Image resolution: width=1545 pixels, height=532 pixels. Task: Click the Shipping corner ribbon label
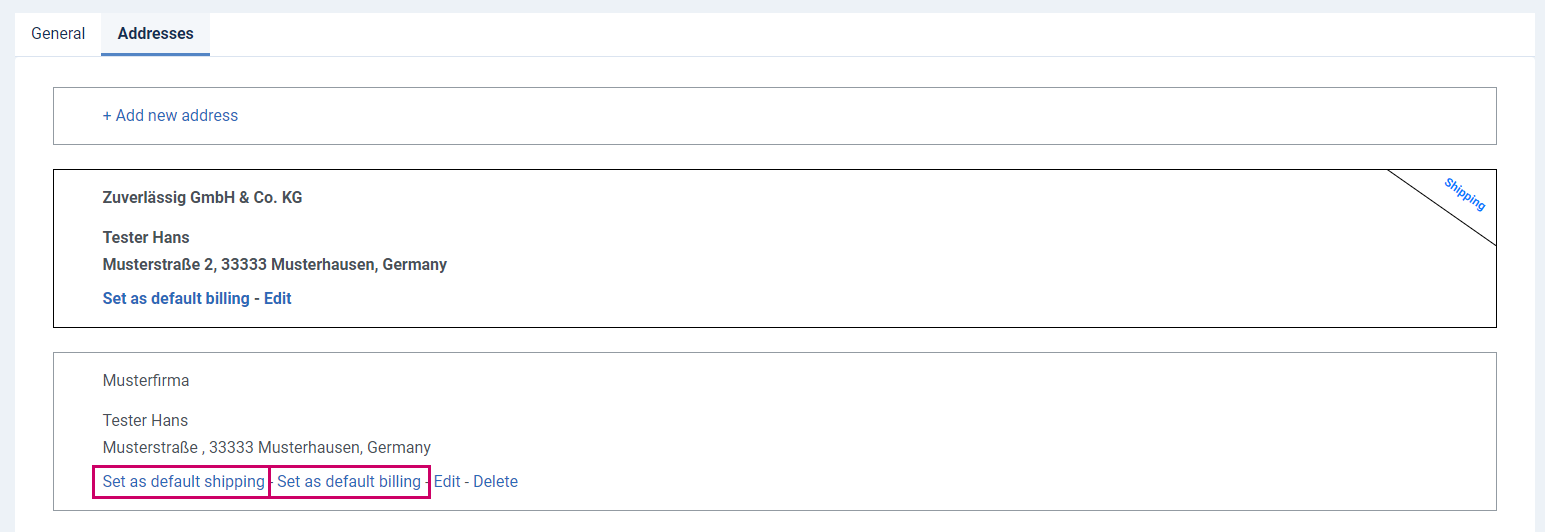click(x=1464, y=194)
